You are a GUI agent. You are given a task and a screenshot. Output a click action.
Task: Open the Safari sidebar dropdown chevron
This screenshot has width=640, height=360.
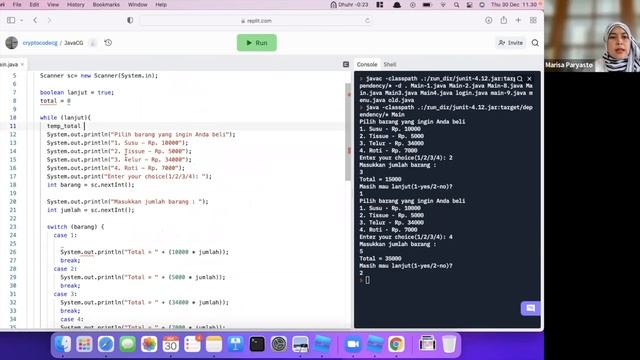click(22, 20)
